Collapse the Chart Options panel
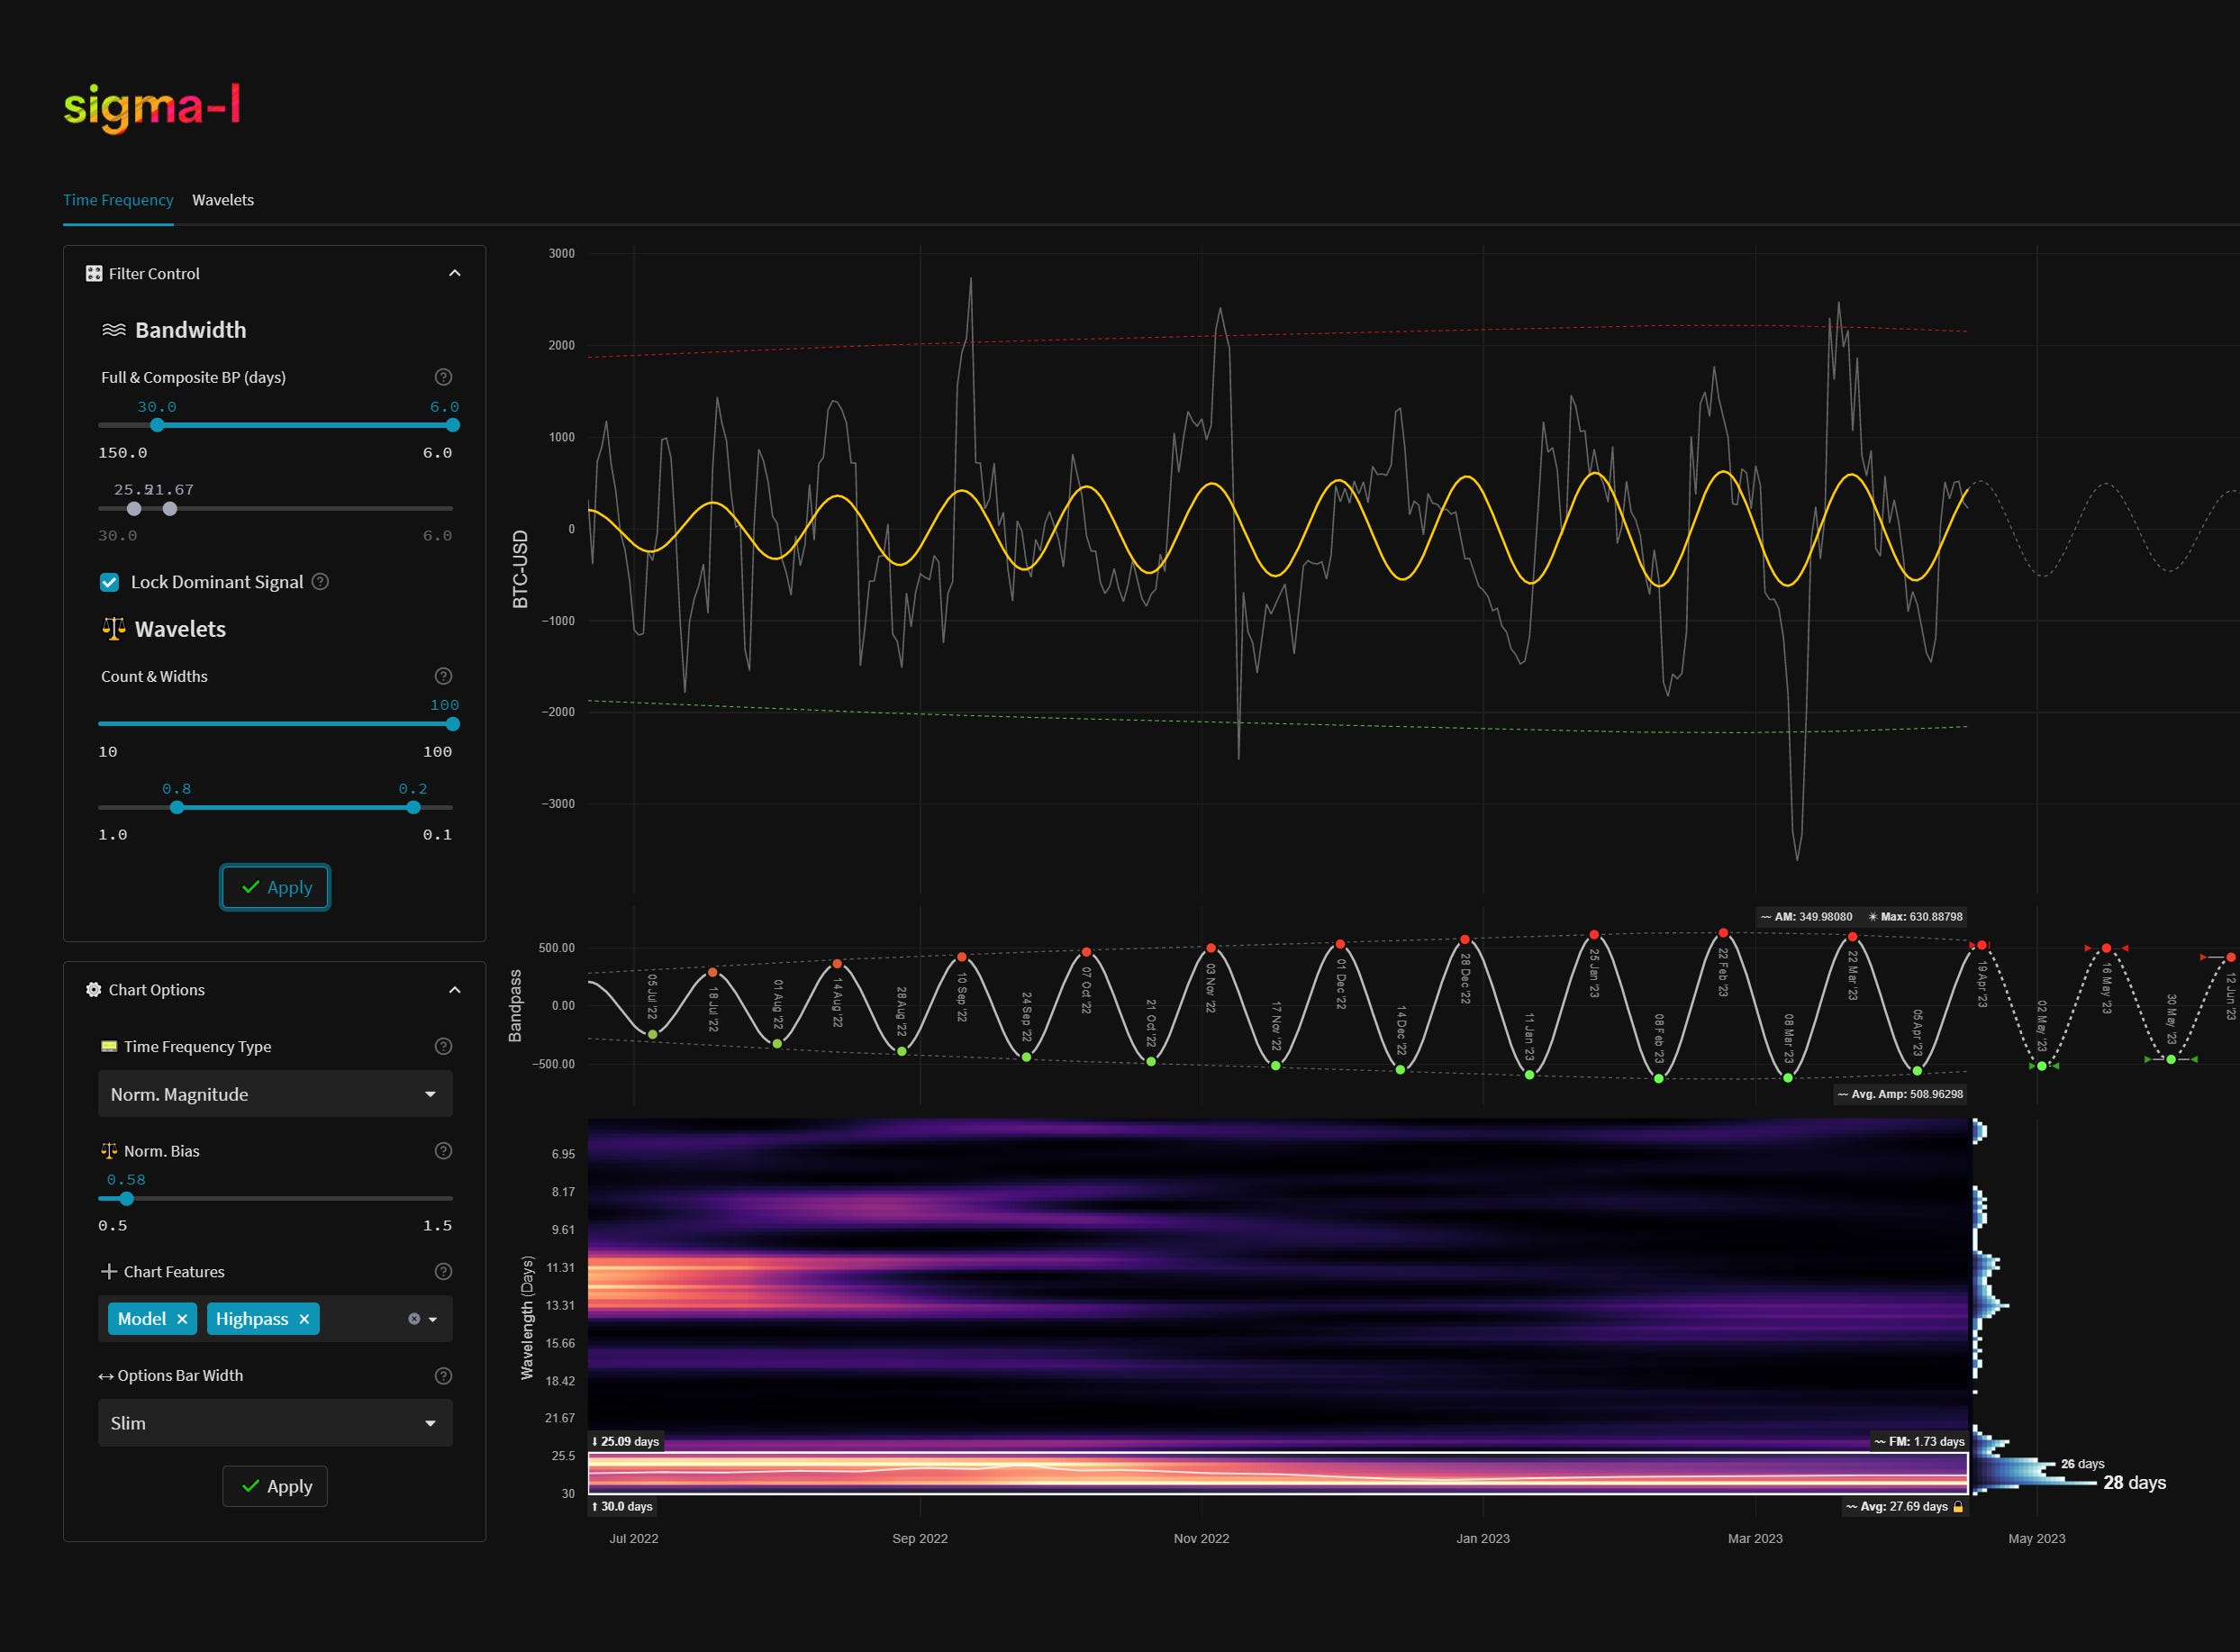Image resolution: width=2240 pixels, height=1652 pixels. [455, 989]
